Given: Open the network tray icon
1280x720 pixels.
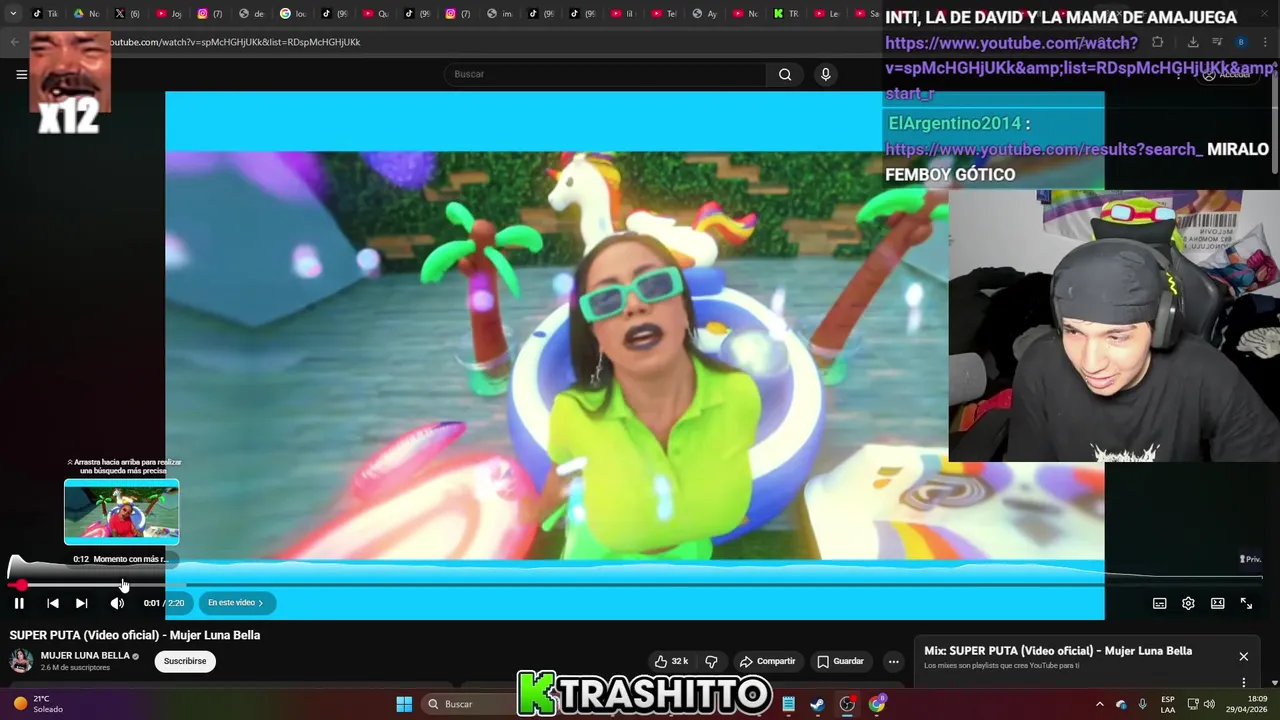Looking at the screenshot, I should [1193, 704].
